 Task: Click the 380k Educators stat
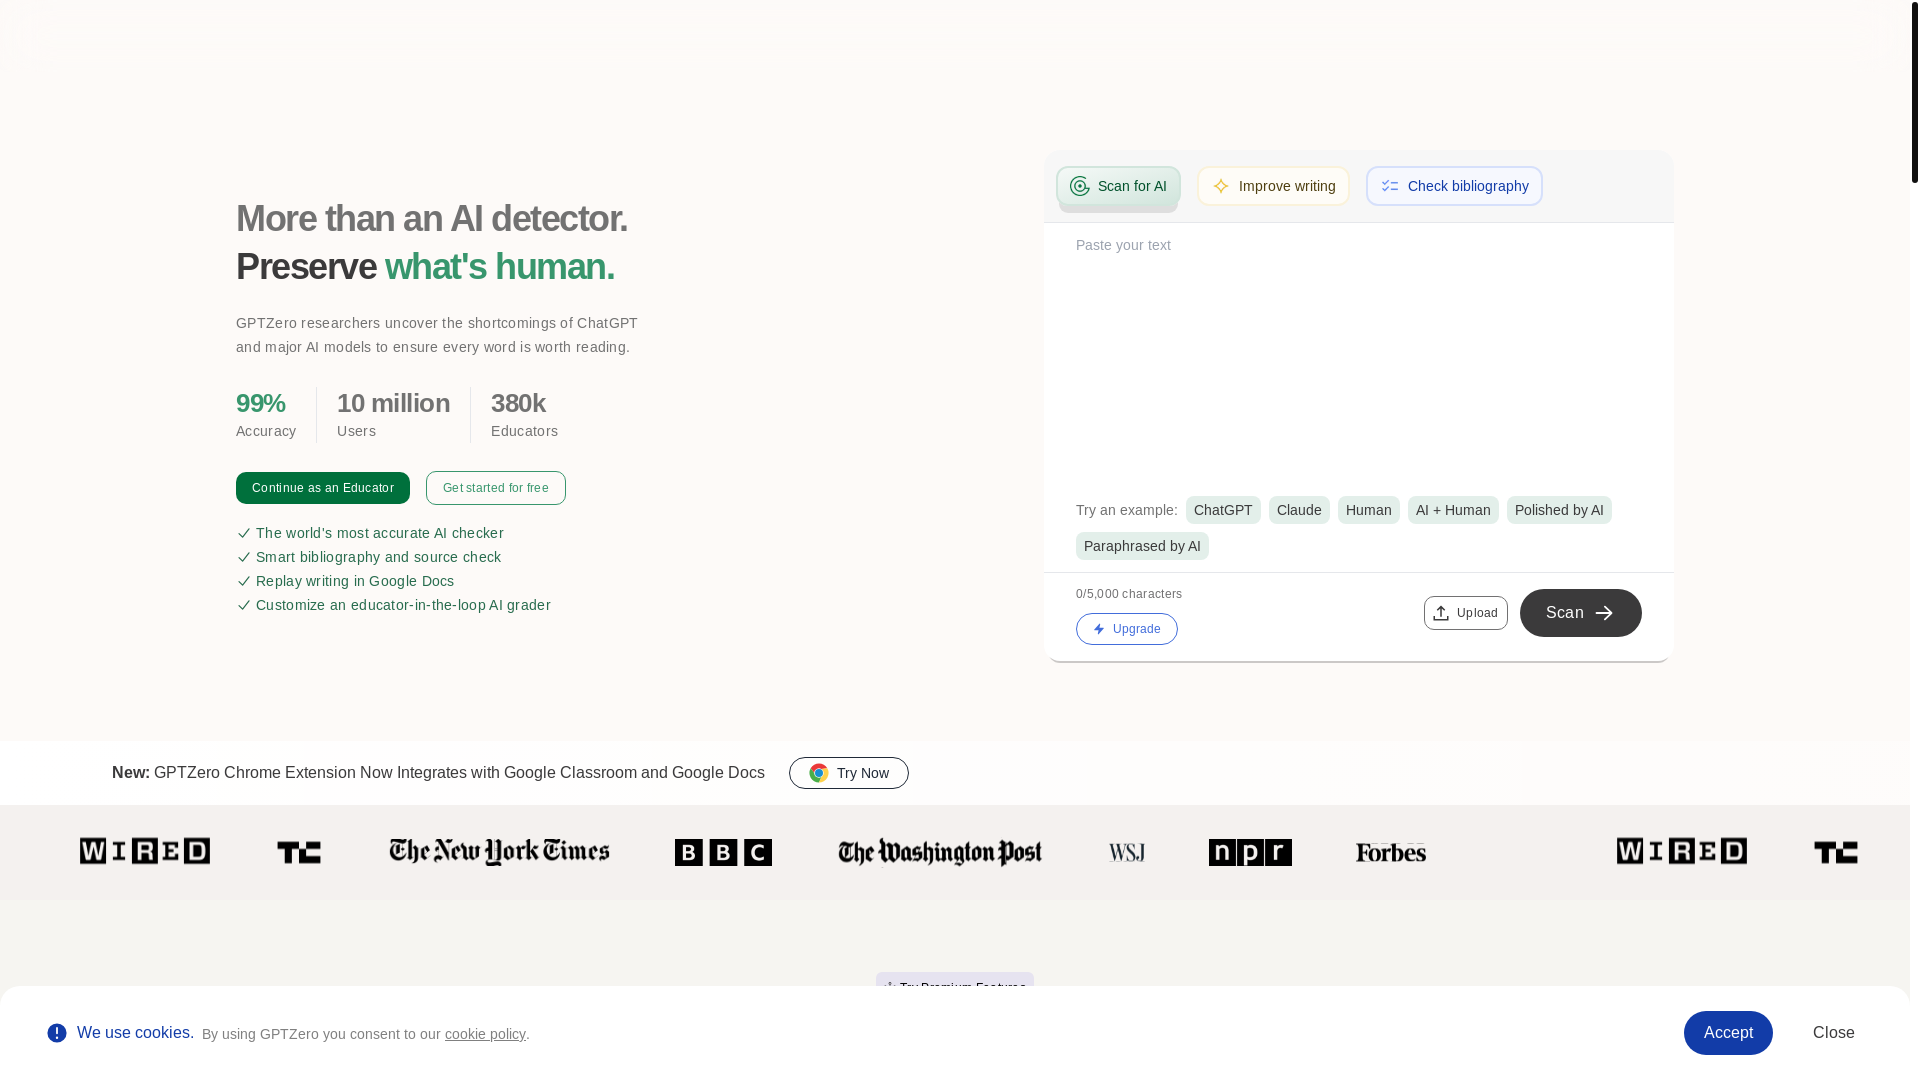click(524, 415)
